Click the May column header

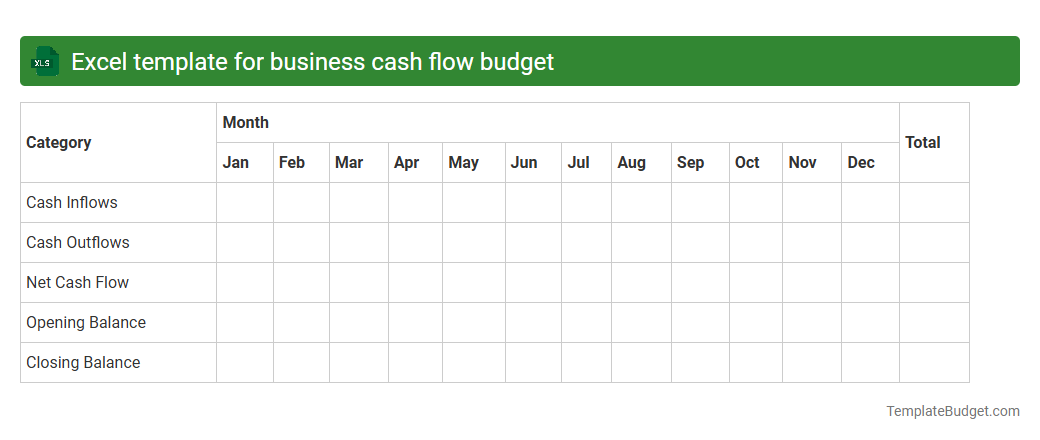coord(474,163)
